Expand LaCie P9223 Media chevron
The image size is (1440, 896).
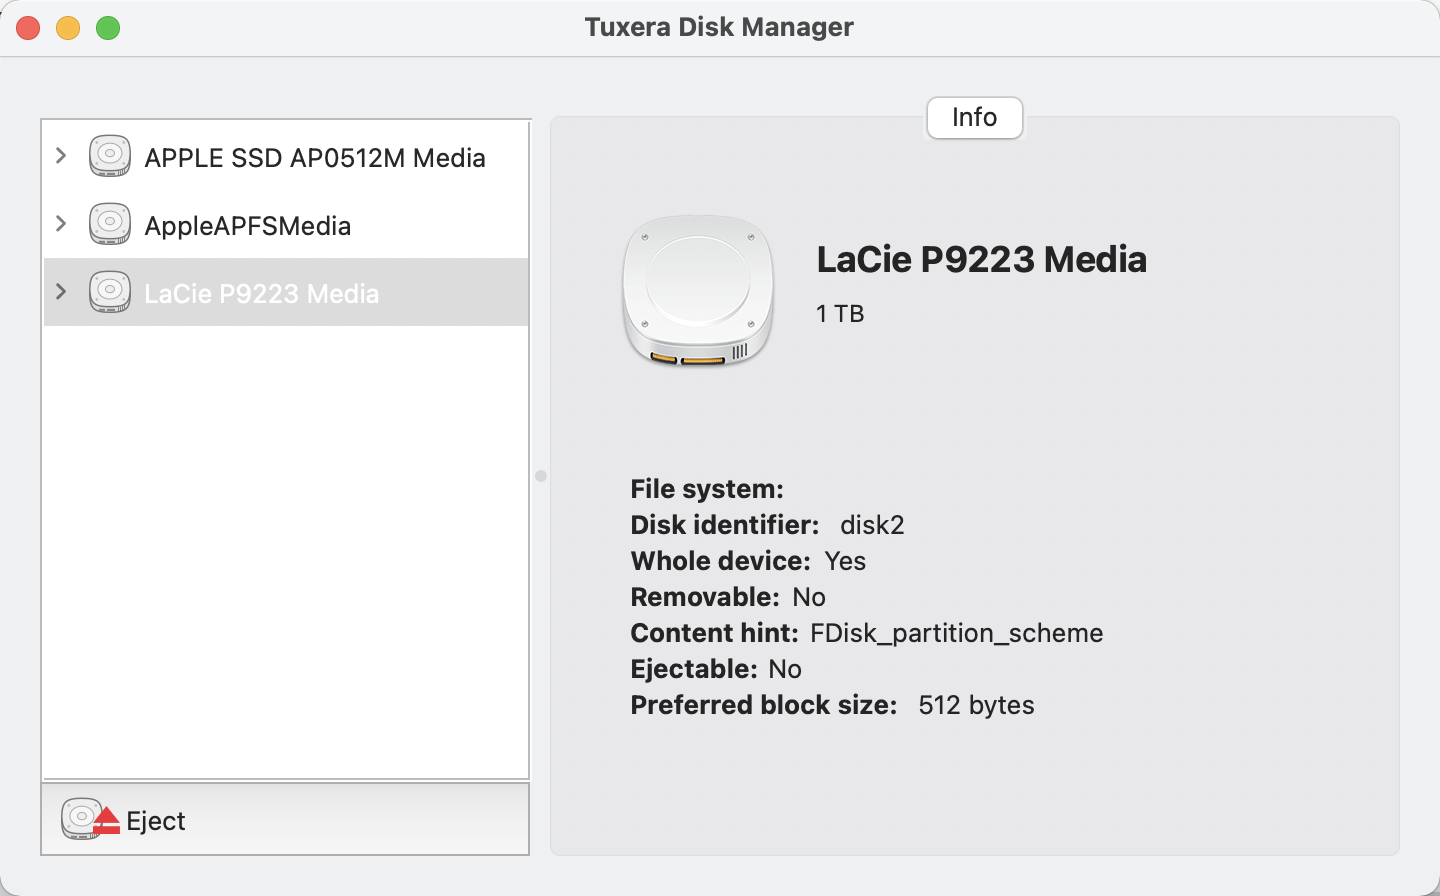61,291
